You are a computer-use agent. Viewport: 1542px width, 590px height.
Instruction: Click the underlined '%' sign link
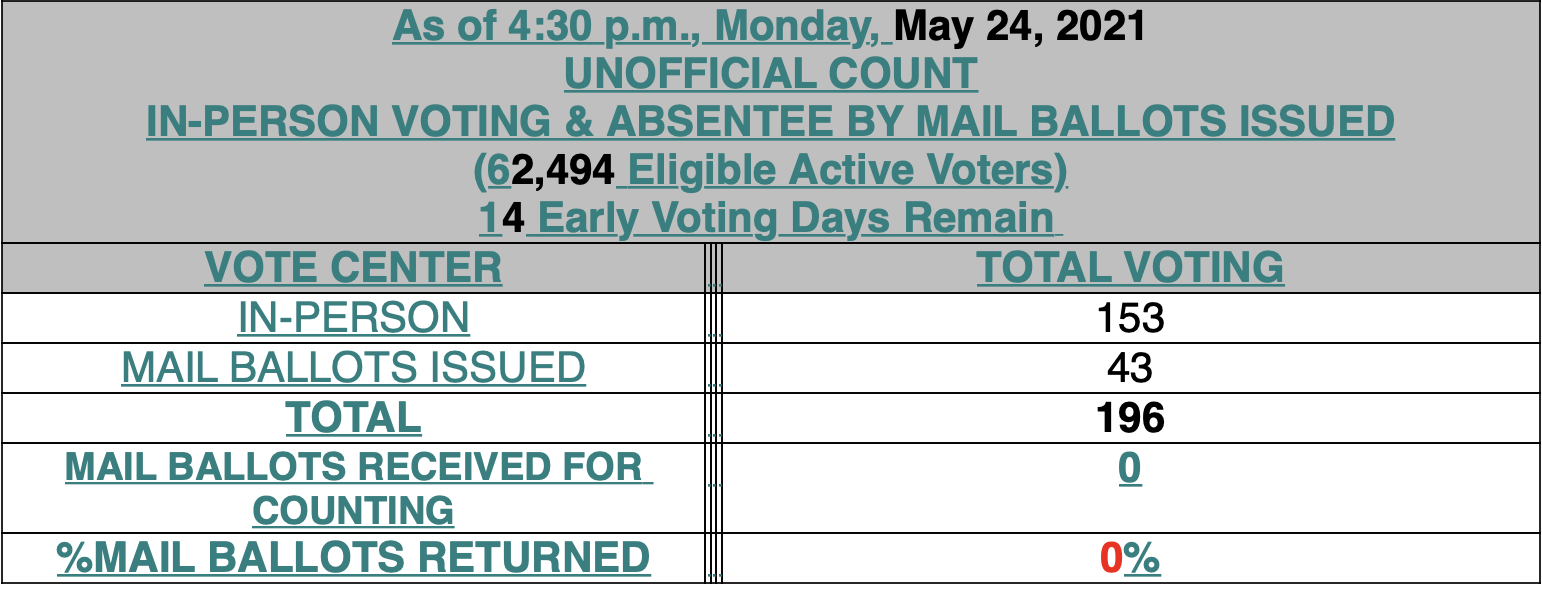pyautogui.click(x=1142, y=558)
